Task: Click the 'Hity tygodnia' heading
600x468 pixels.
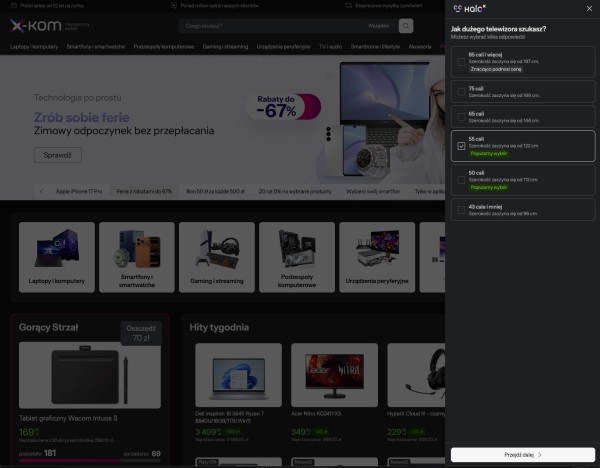Action: pos(219,327)
